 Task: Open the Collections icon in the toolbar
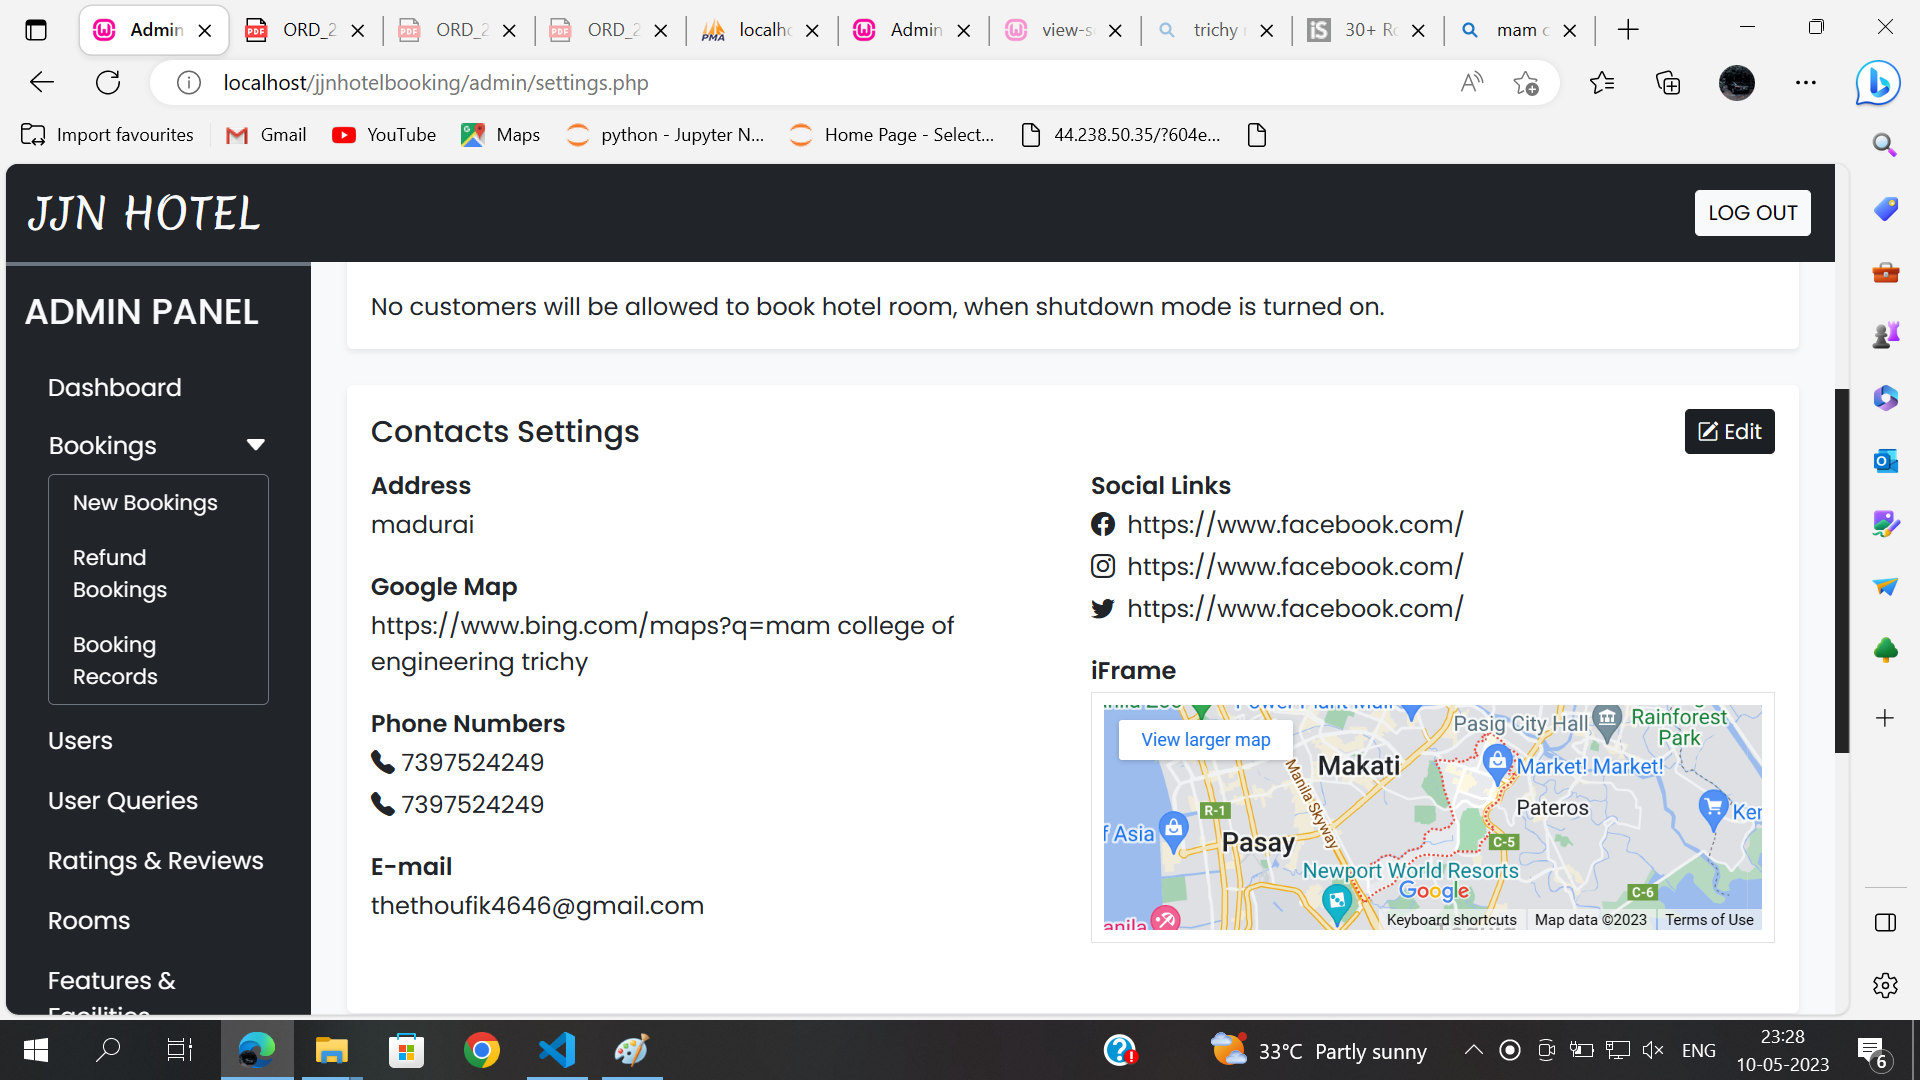(1668, 83)
